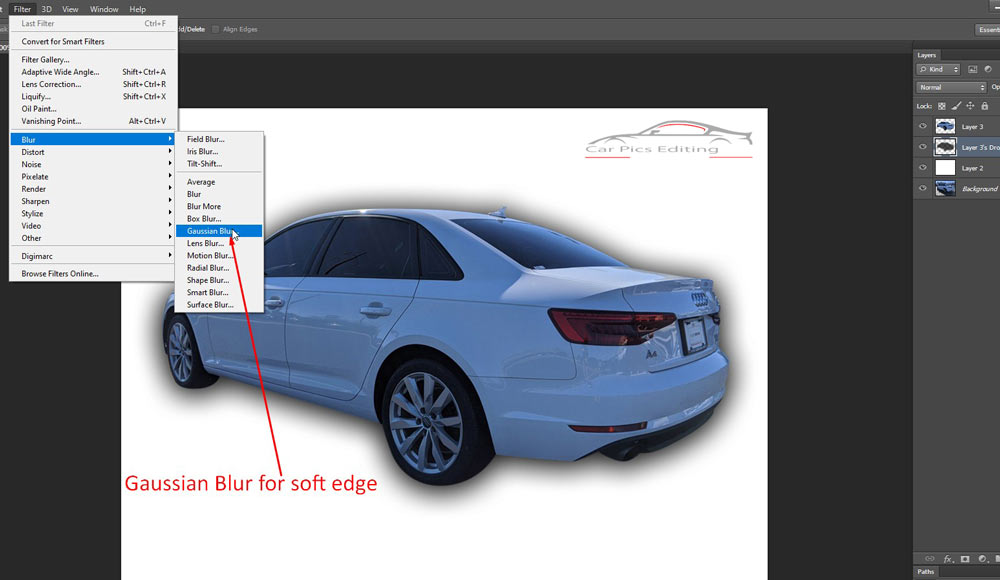Viewport: 1000px width, 580px height.
Task: Expand the Sharpen submenu
Action: pyautogui.click(x=92, y=201)
